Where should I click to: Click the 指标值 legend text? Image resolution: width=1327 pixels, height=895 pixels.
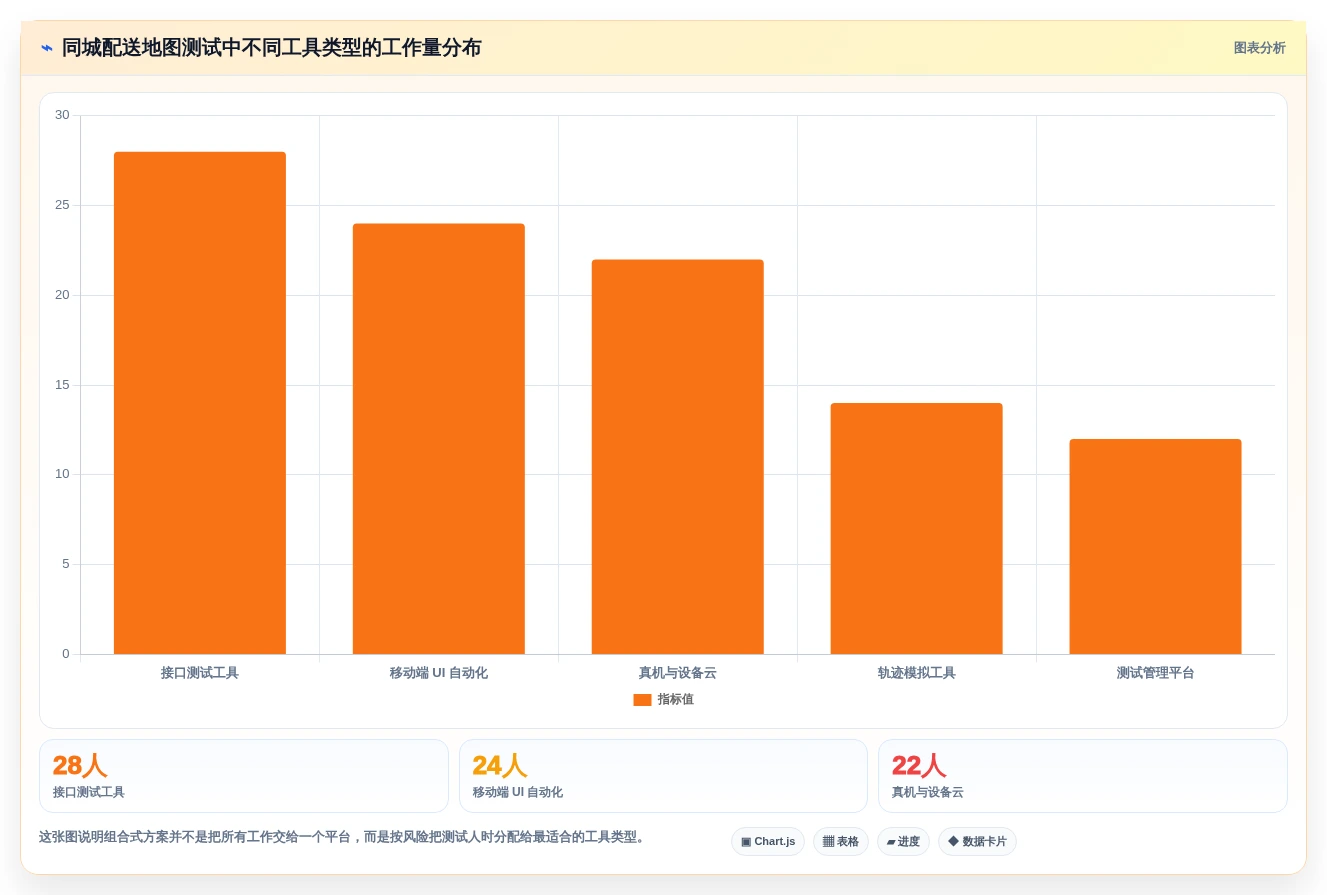point(675,700)
